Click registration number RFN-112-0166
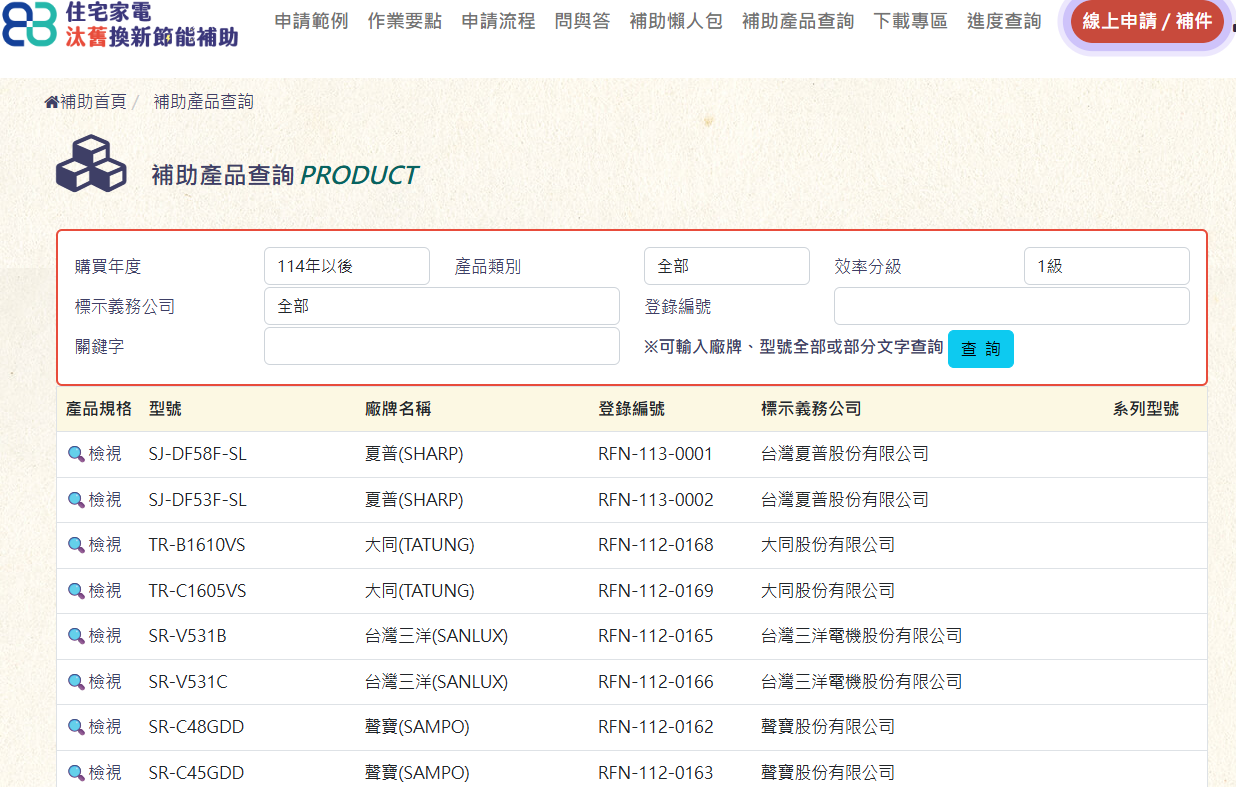This screenshot has width=1236, height=787. (x=656, y=682)
